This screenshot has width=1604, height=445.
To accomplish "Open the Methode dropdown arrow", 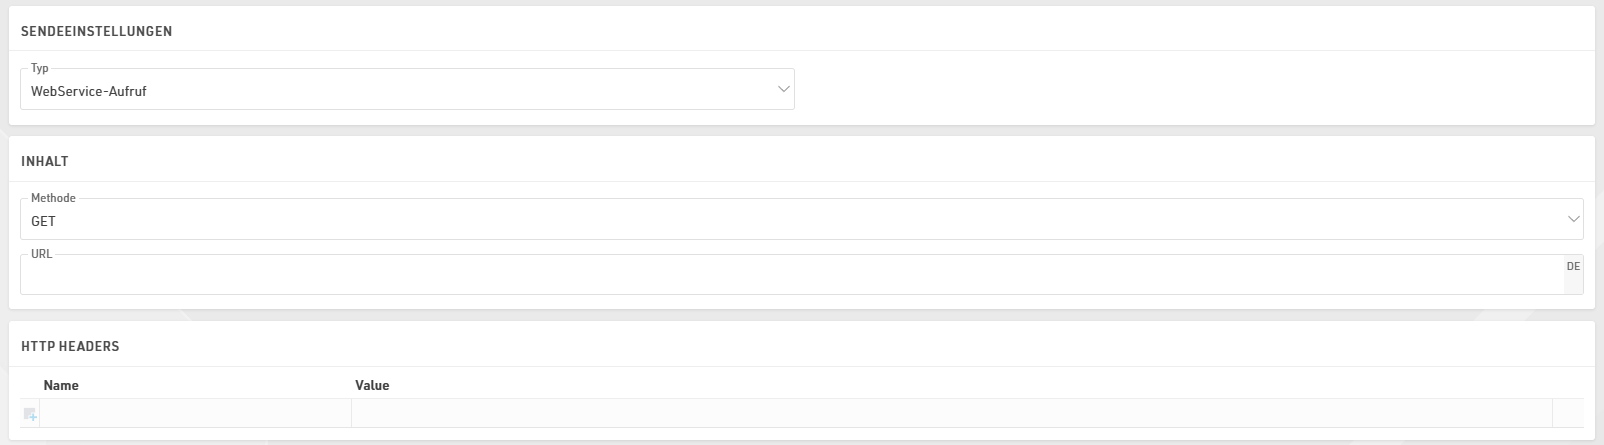I will 1573,219.
